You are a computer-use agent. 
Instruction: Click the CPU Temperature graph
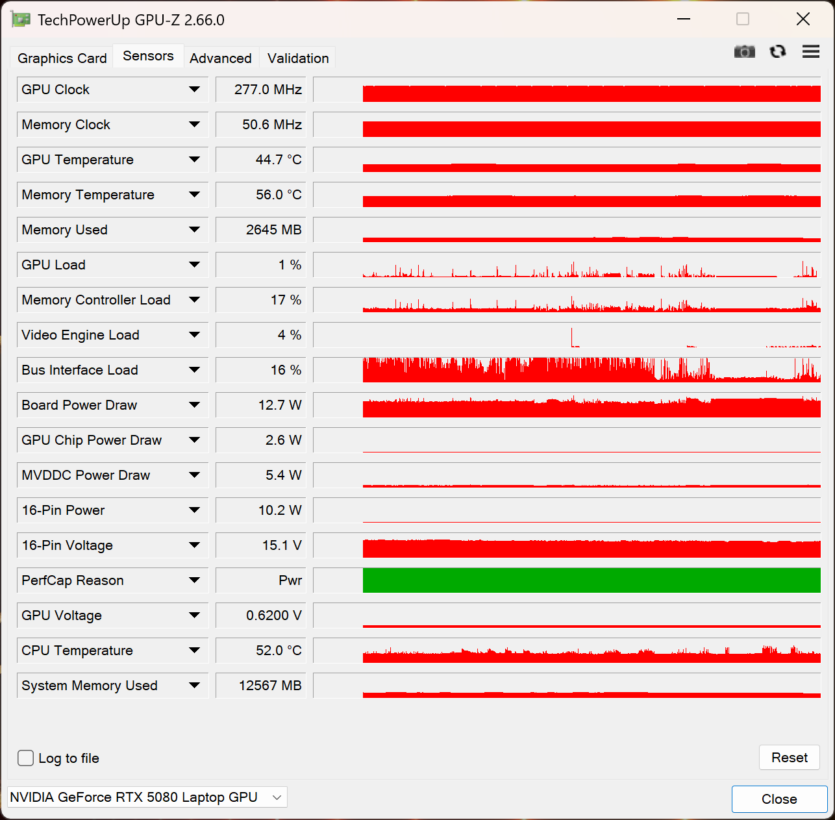[567, 650]
